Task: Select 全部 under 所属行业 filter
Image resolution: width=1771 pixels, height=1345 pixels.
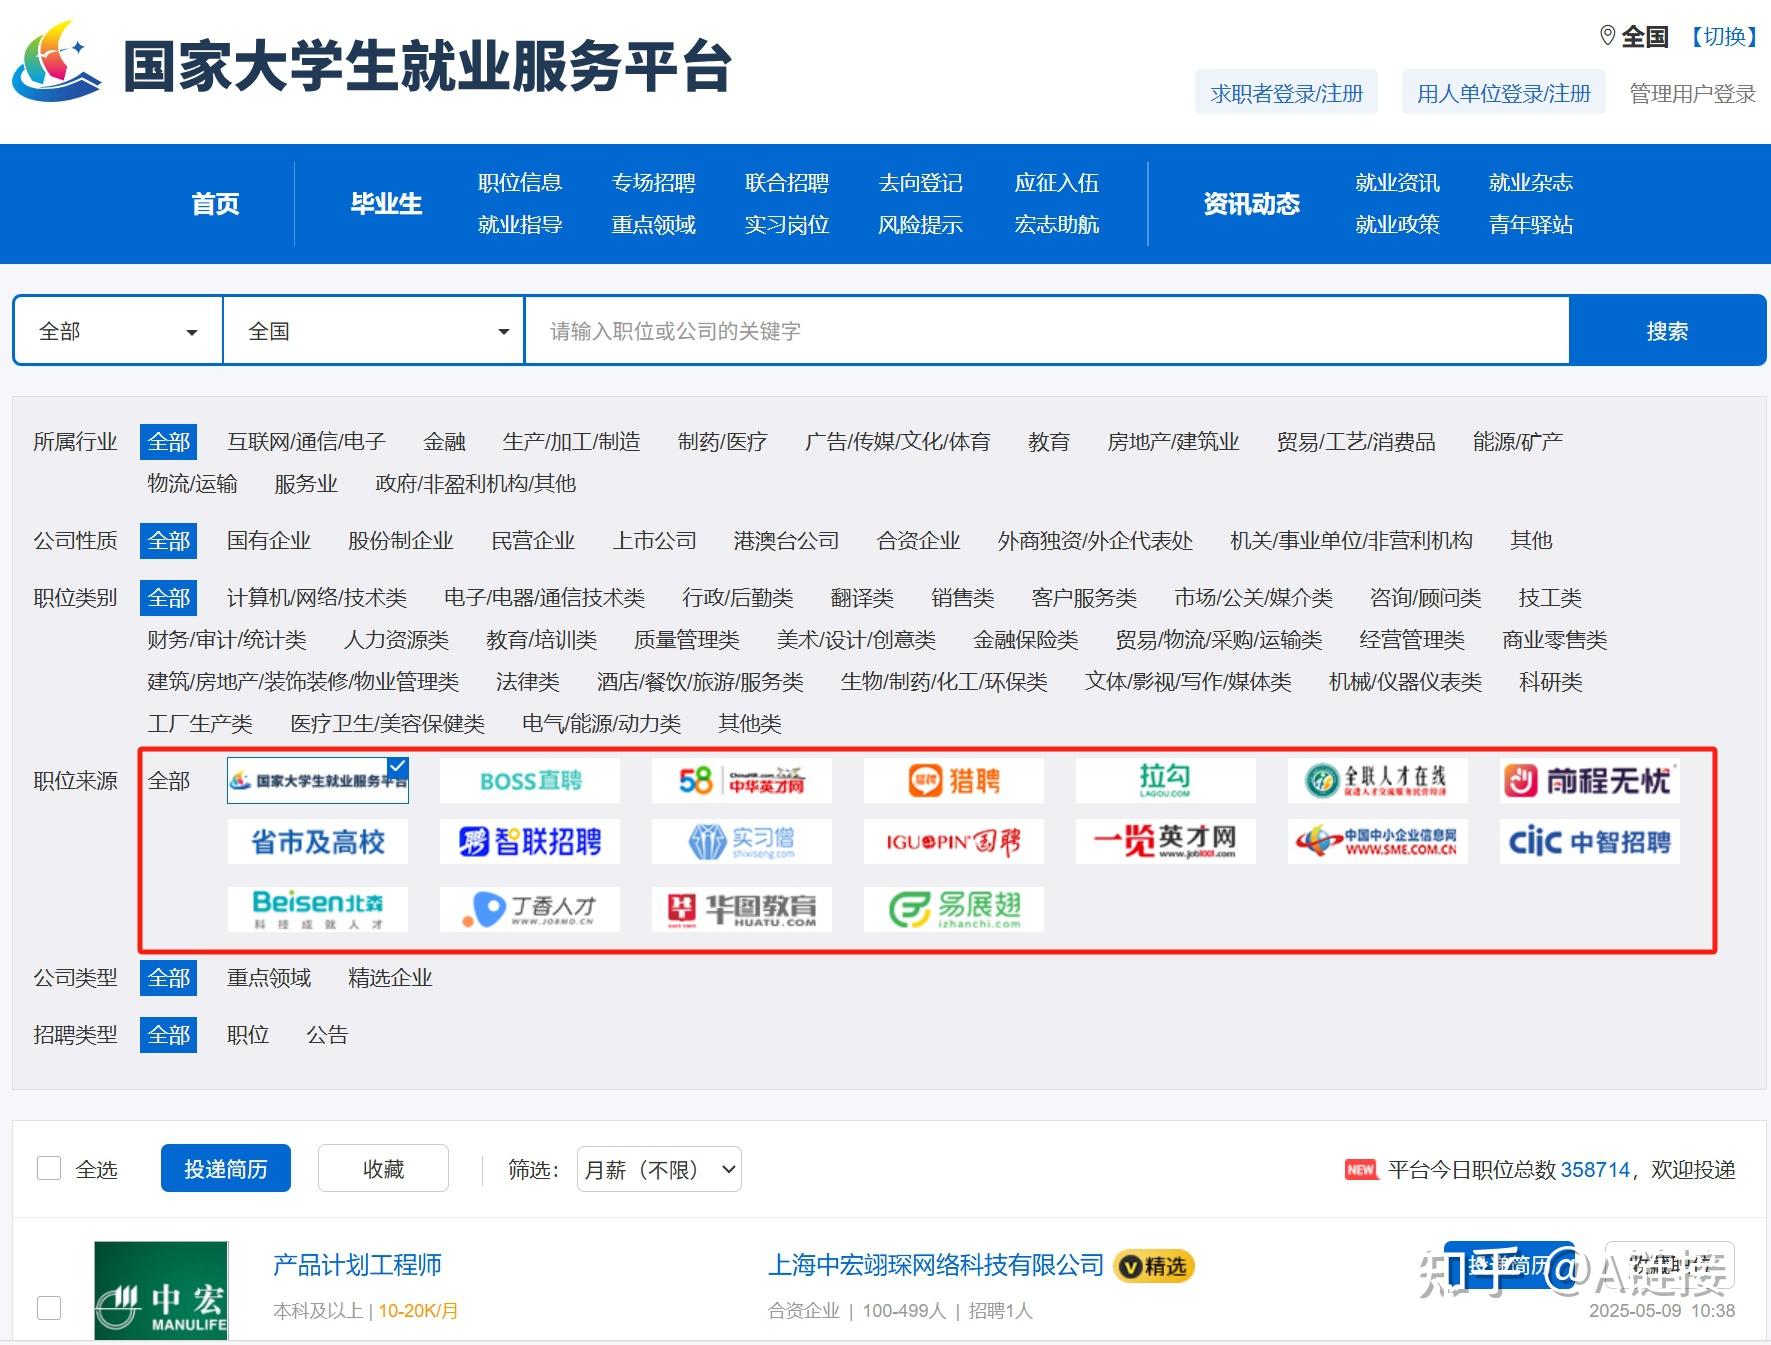Action: tap(168, 442)
